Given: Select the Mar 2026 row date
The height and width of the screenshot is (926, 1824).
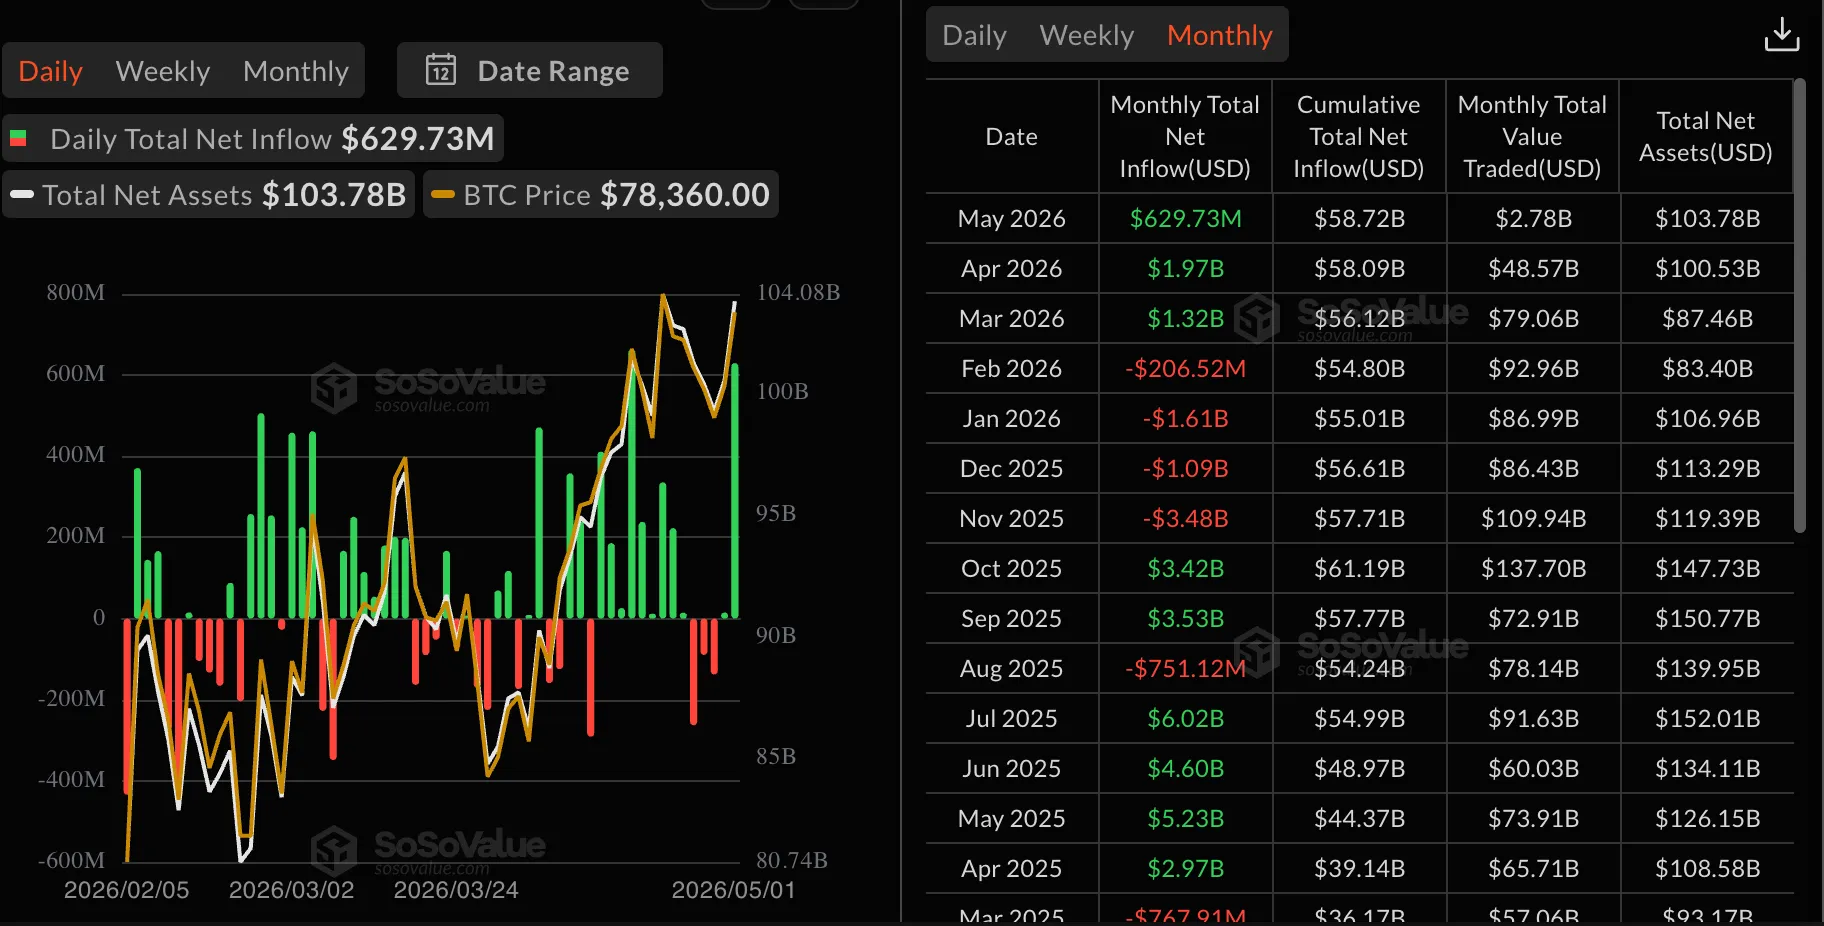Looking at the screenshot, I should coord(1011,318).
